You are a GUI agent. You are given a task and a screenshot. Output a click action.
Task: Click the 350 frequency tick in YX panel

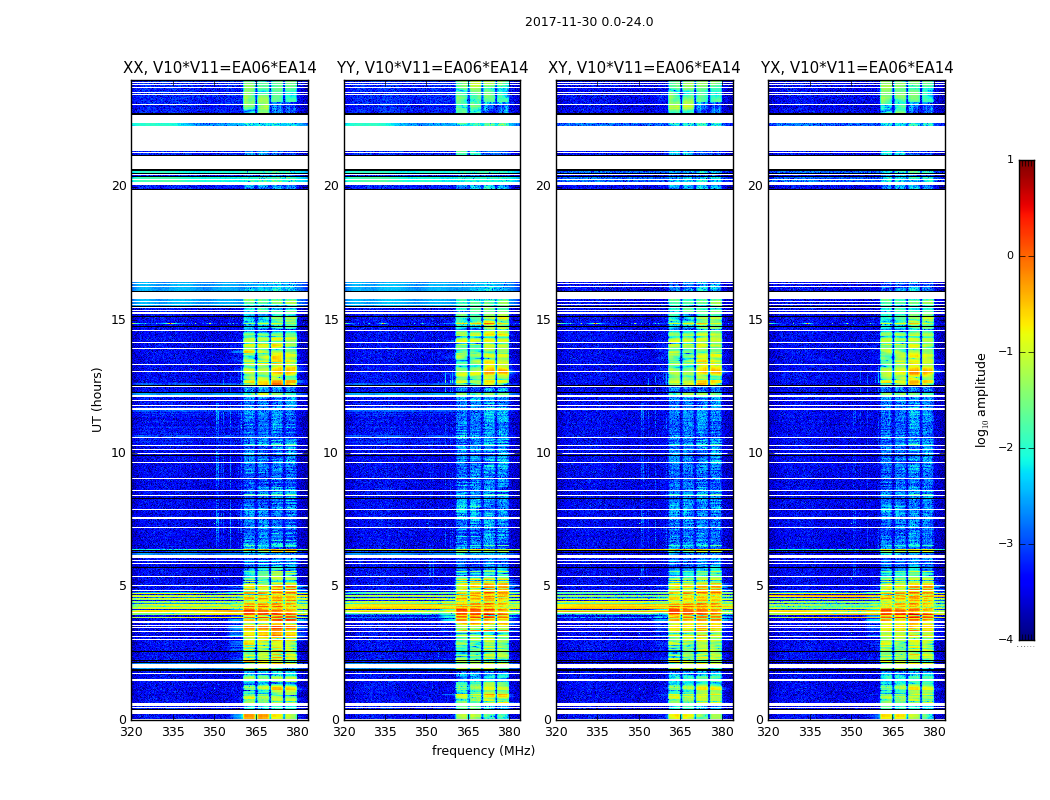(851, 732)
